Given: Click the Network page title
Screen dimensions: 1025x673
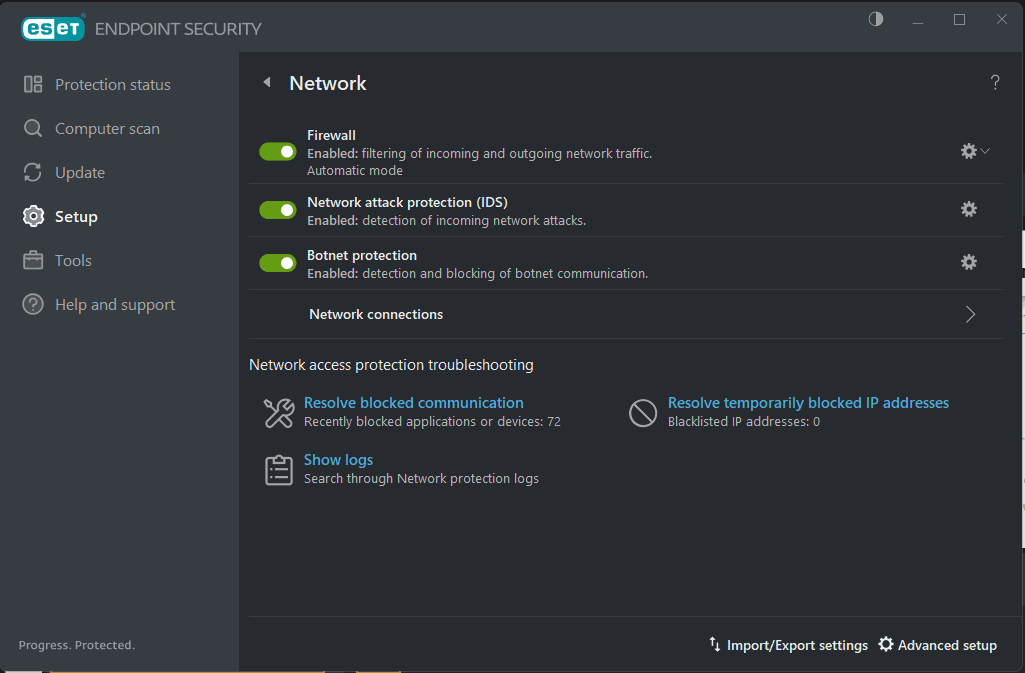Looking at the screenshot, I should pos(328,83).
